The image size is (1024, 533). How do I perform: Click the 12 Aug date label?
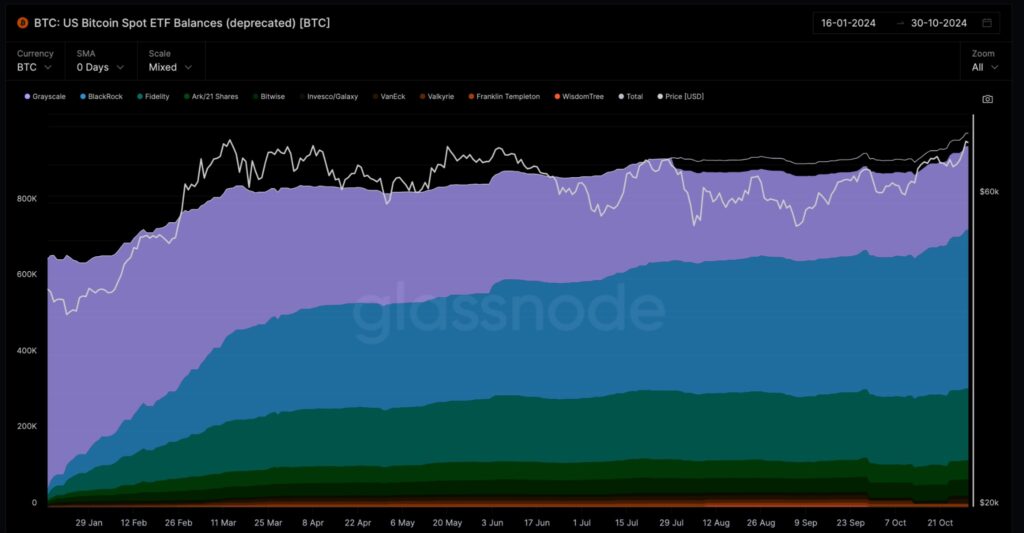point(716,523)
